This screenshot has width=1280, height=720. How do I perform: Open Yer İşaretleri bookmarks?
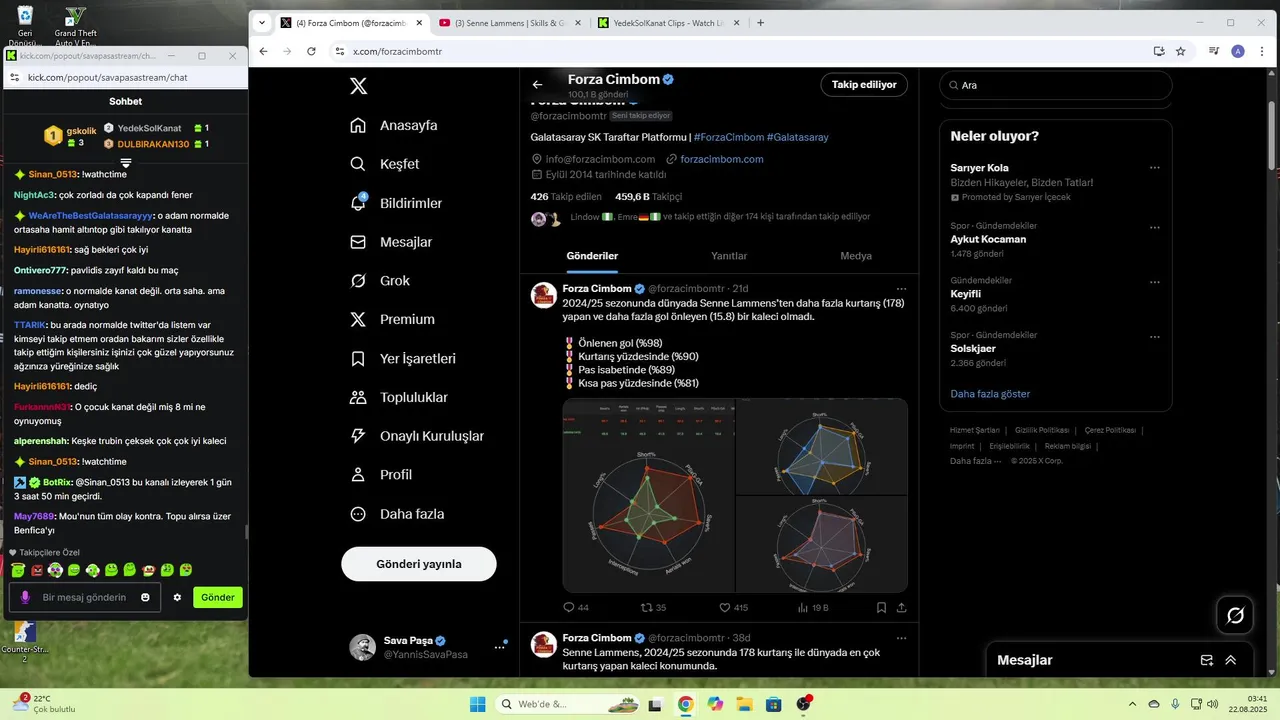tap(403, 358)
